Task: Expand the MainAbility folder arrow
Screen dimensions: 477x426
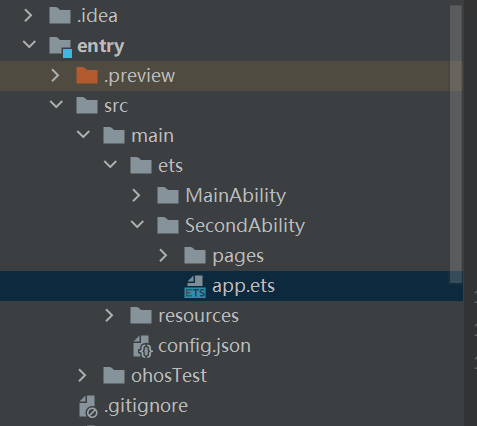Action: [x=136, y=196]
